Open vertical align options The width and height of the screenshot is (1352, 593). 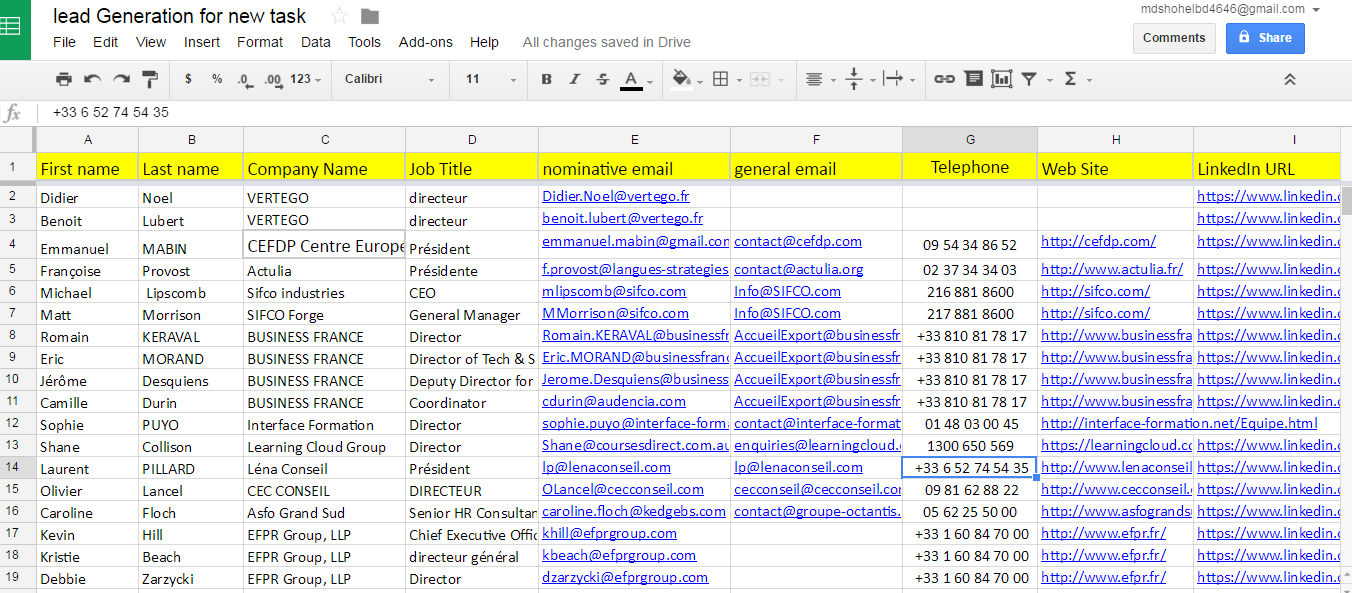pyautogui.click(x=859, y=79)
